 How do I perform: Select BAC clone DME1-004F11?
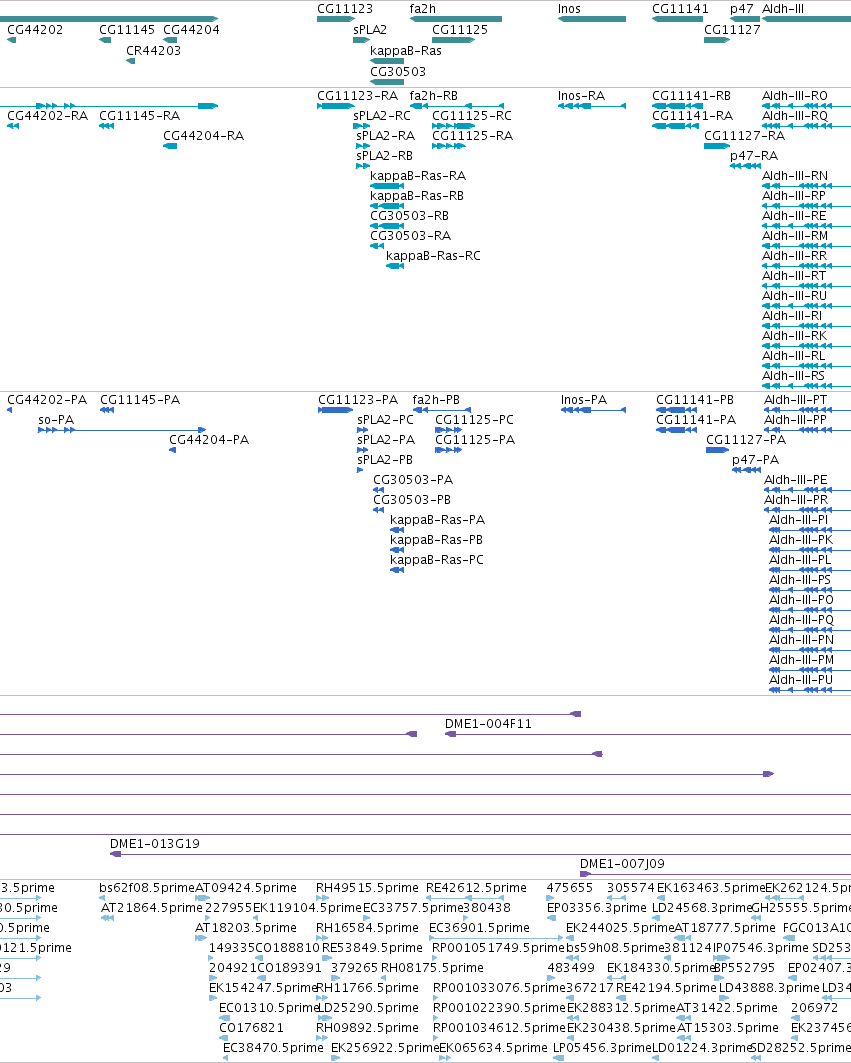[488, 724]
